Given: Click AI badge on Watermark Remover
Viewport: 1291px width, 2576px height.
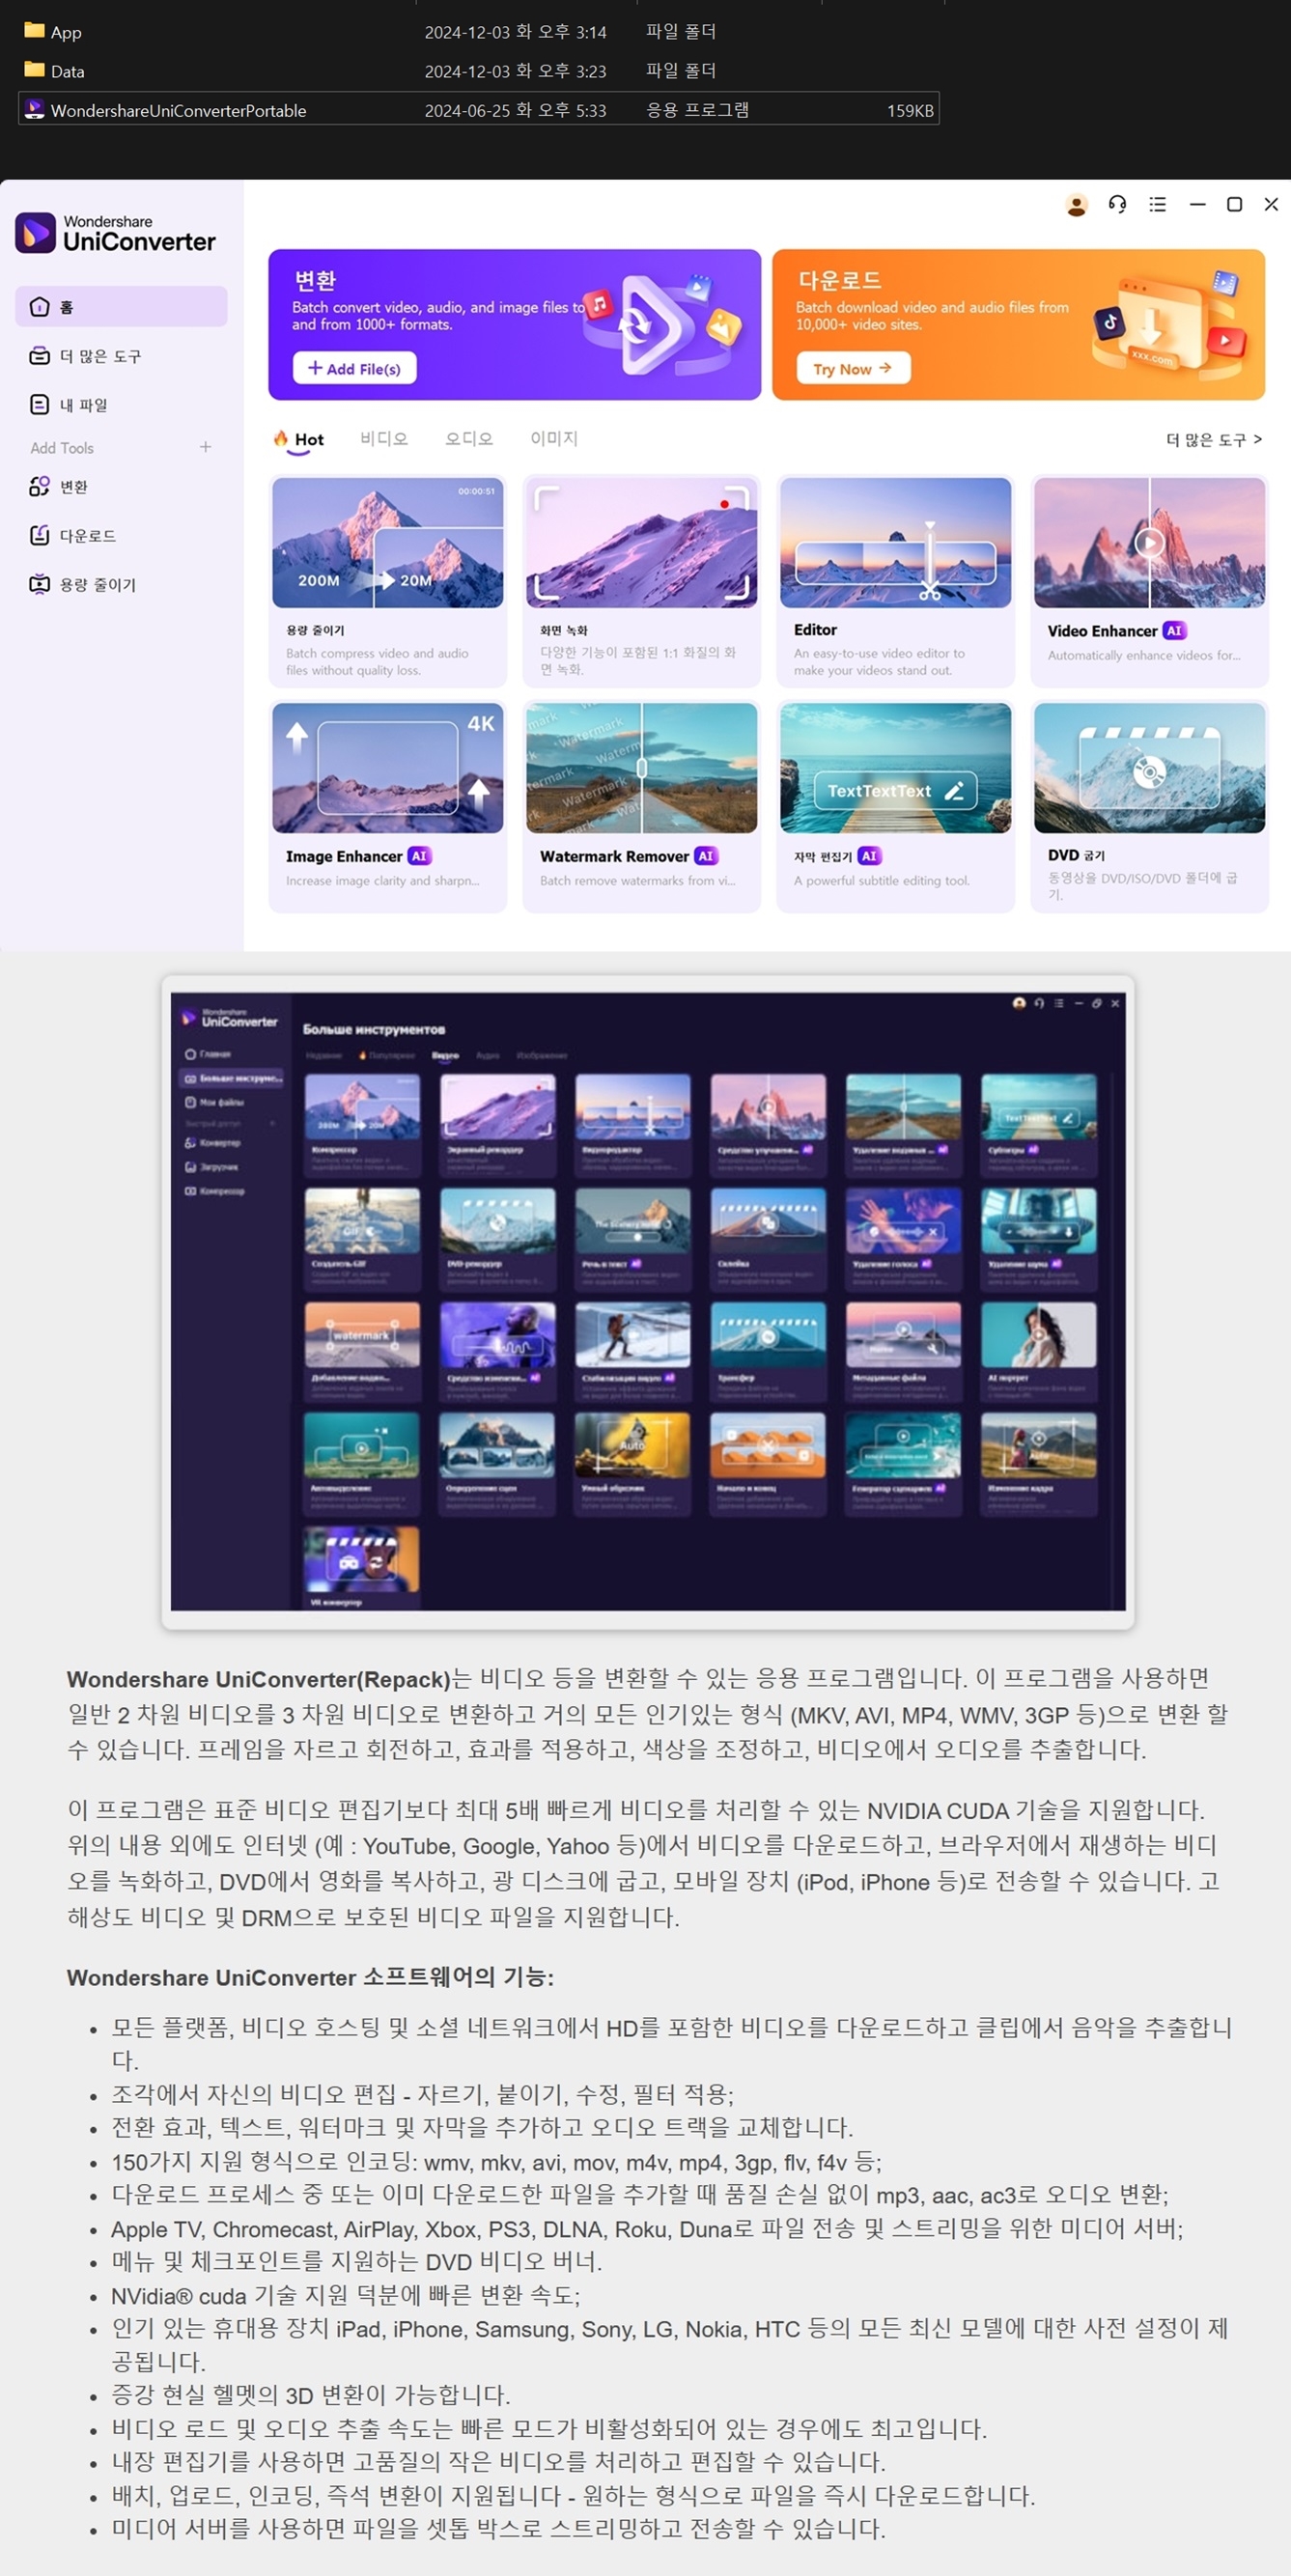Looking at the screenshot, I should (706, 856).
